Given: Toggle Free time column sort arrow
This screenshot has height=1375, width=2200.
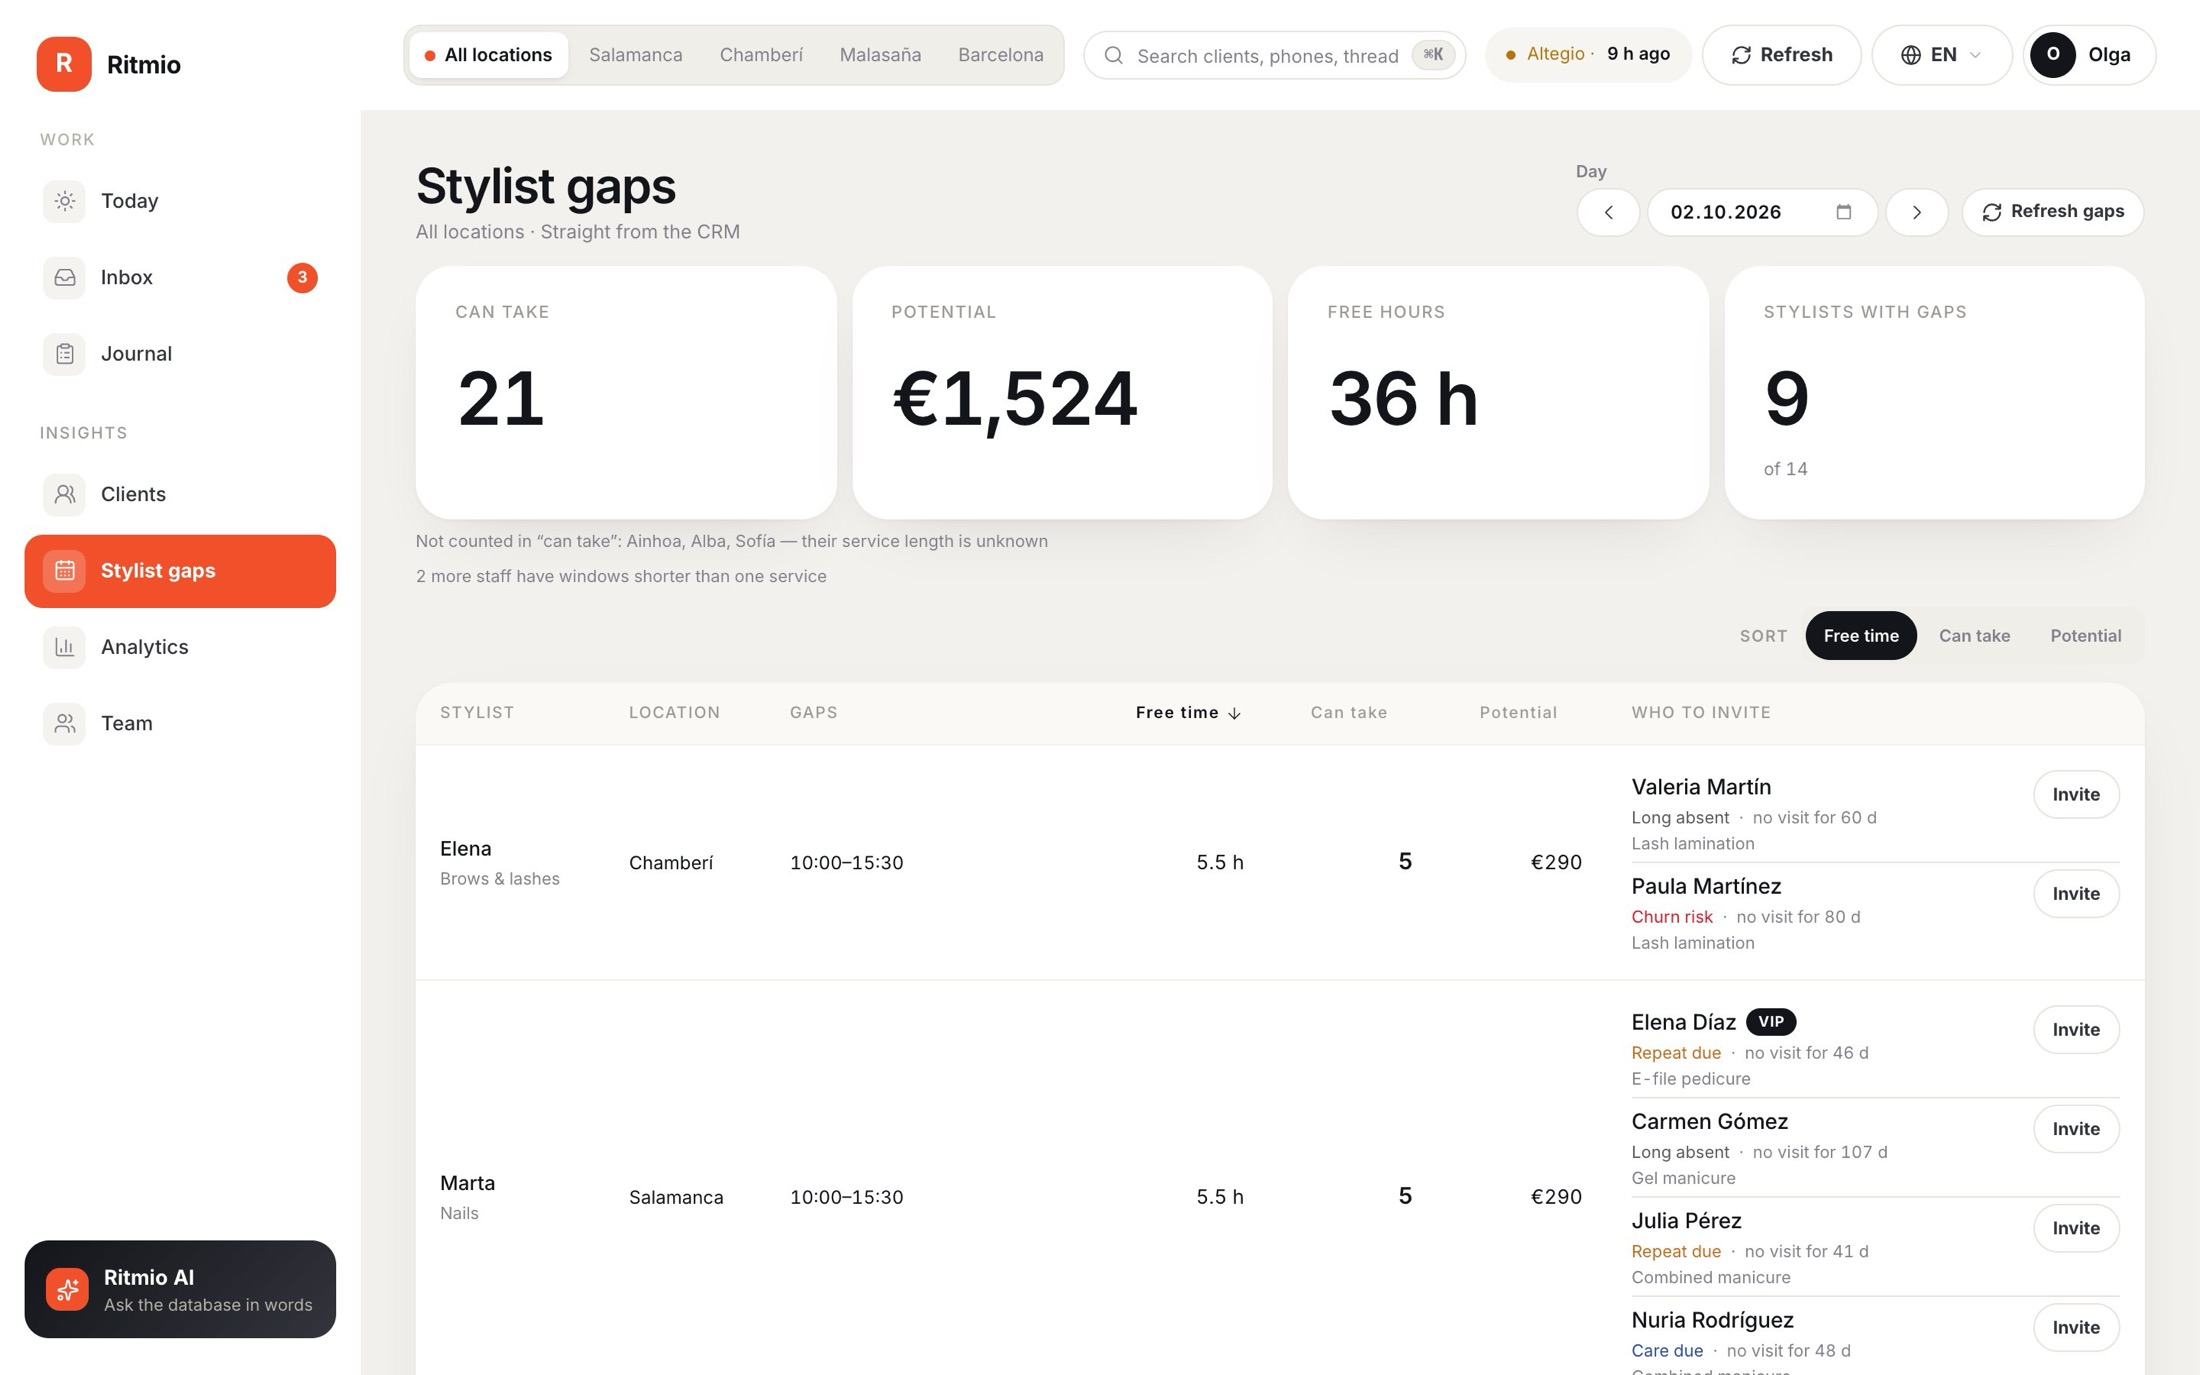Looking at the screenshot, I should click(1234, 713).
